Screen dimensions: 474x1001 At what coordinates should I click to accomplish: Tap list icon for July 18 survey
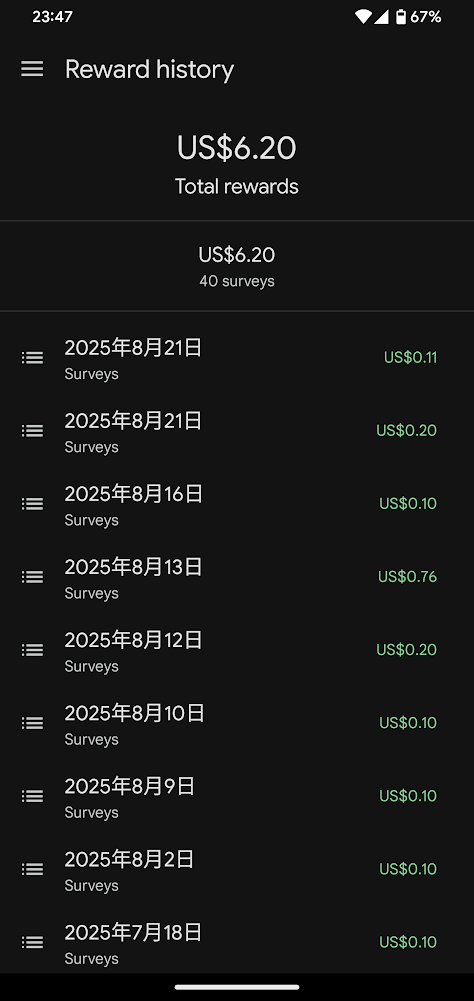[33, 942]
